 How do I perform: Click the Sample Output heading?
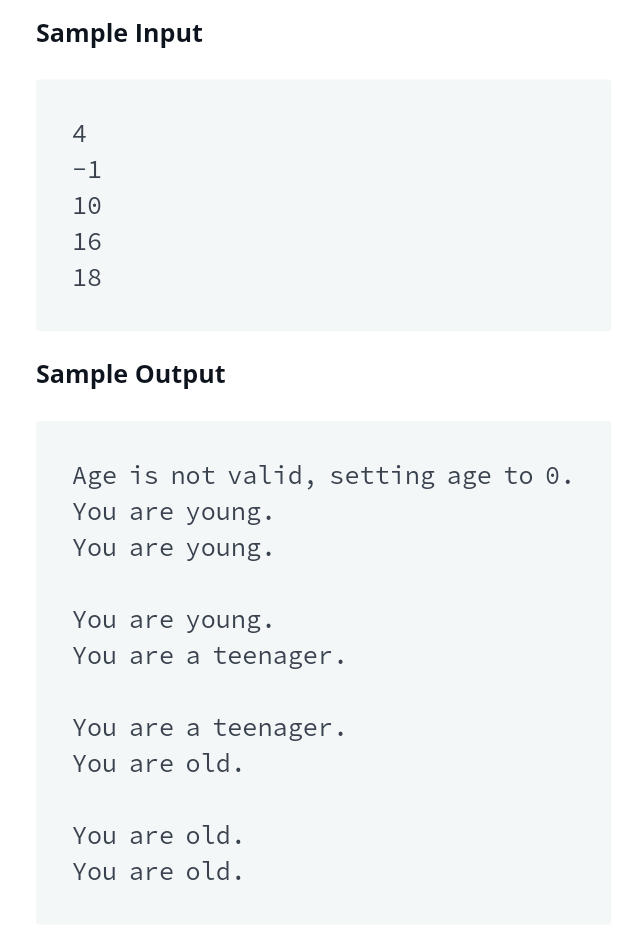click(x=131, y=375)
